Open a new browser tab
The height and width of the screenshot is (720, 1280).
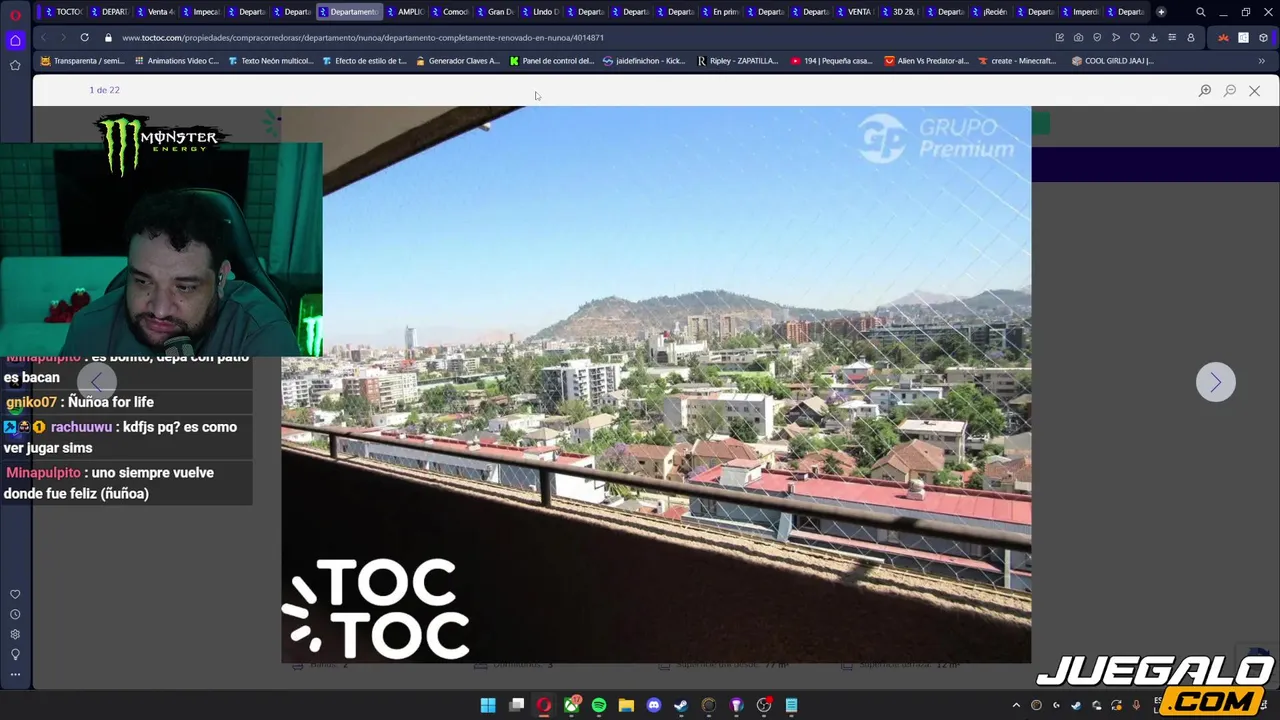(1161, 12)
